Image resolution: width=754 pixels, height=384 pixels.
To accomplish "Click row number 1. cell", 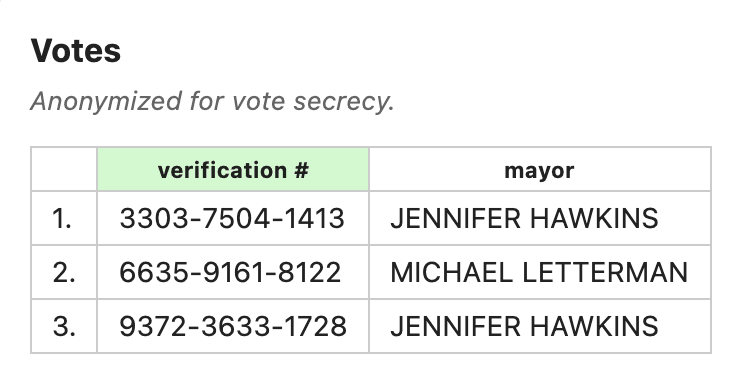I will coord(64,218).
